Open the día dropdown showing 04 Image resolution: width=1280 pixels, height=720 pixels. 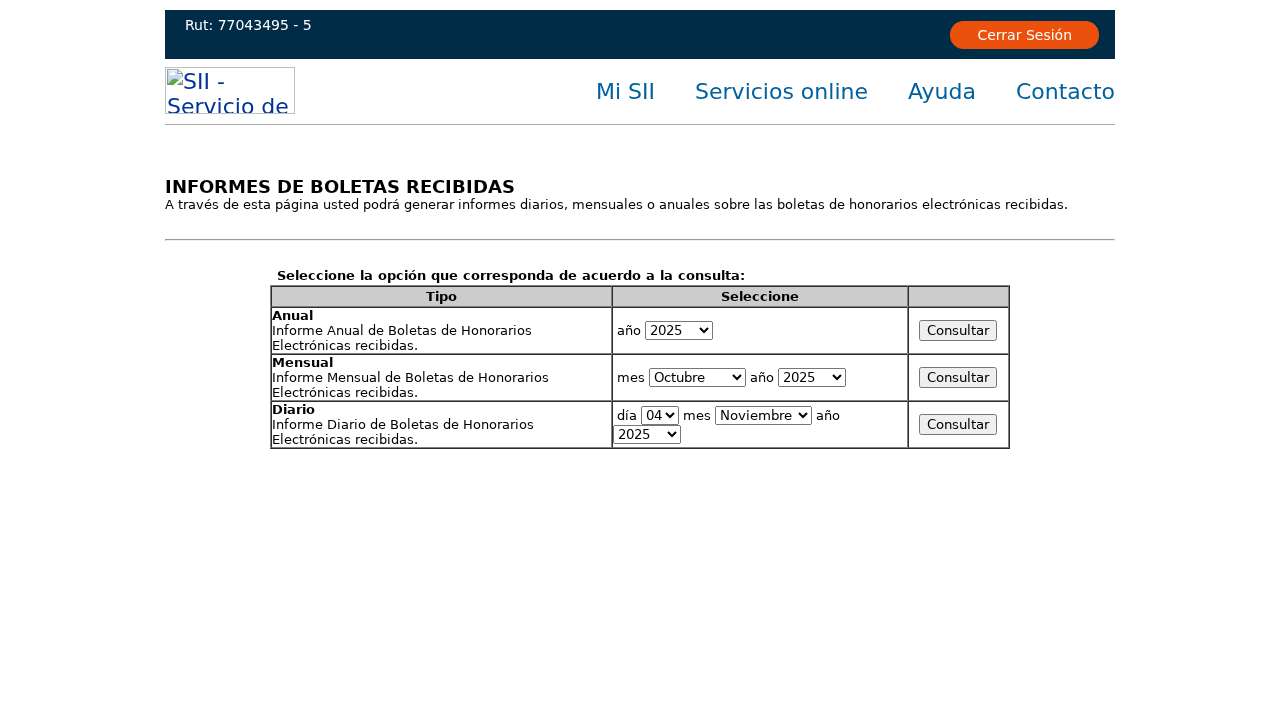tap(659, 415)
